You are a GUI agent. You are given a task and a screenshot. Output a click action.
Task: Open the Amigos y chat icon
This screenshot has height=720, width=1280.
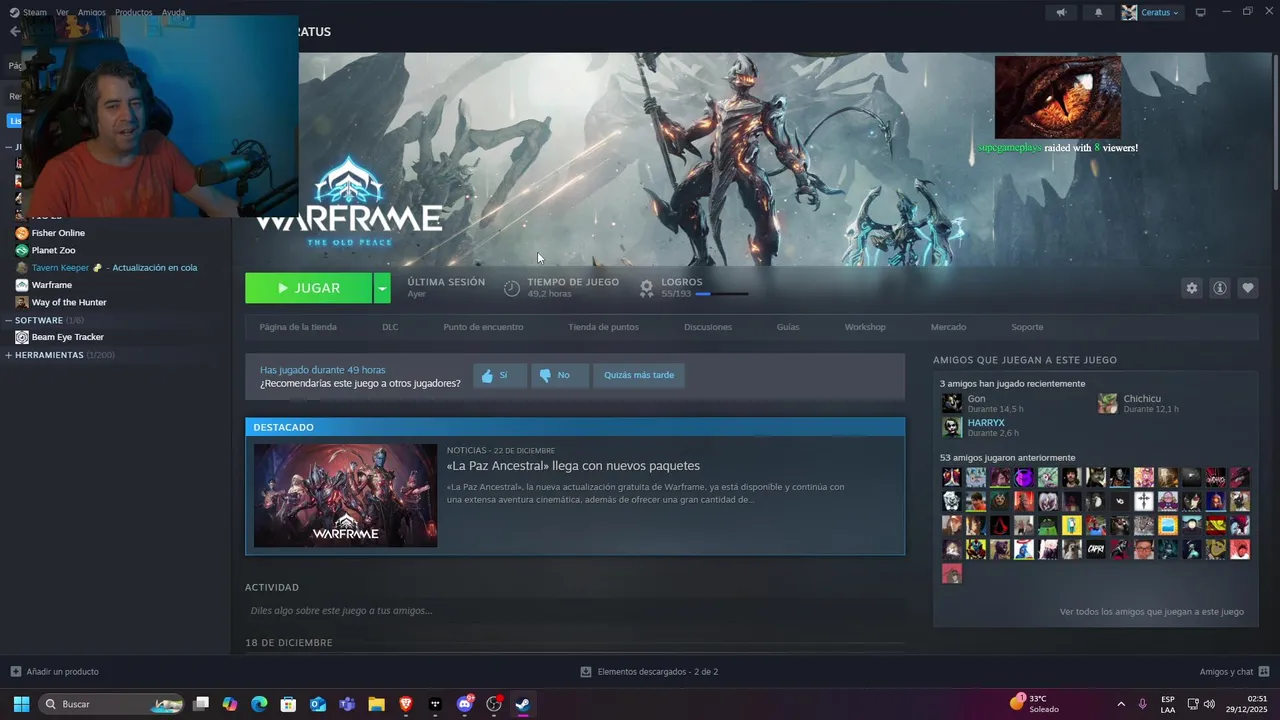click(1264, 671)
